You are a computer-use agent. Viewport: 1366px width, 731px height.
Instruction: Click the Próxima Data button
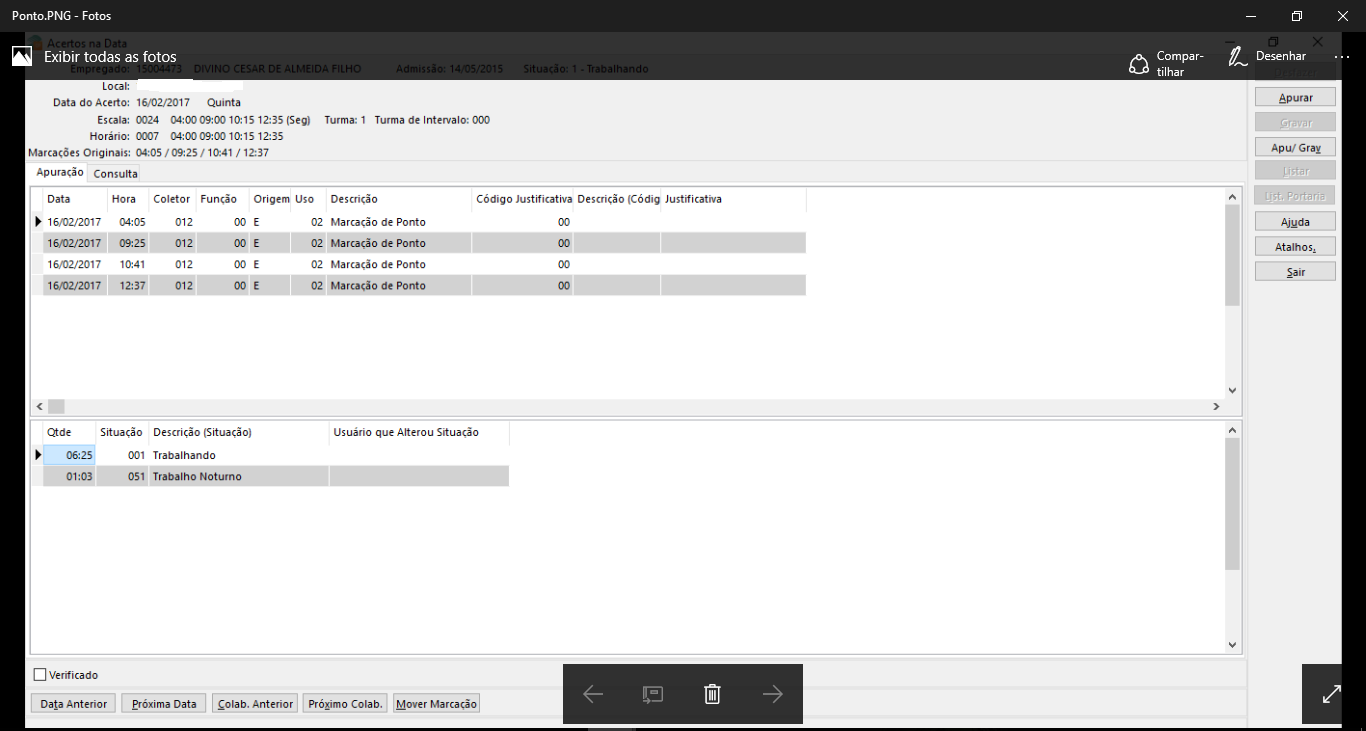(x=164, y=704)
